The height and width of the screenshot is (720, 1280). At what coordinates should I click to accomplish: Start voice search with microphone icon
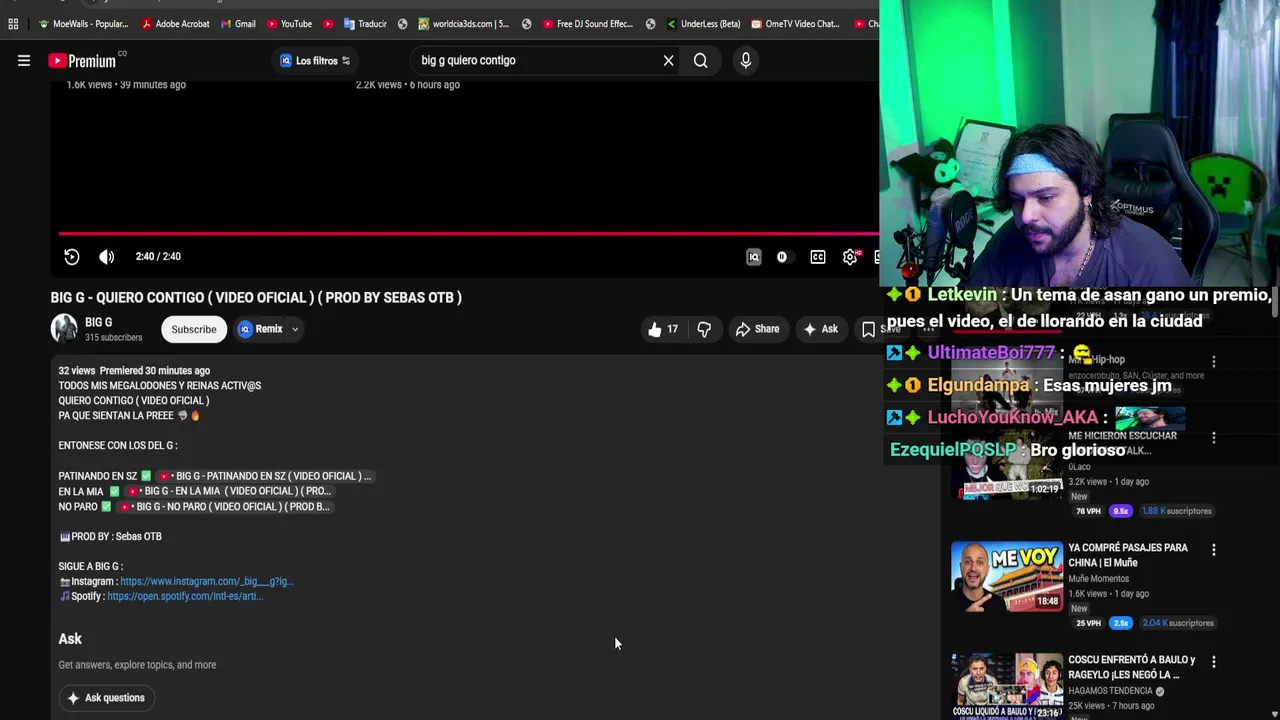tap(746, 61)
